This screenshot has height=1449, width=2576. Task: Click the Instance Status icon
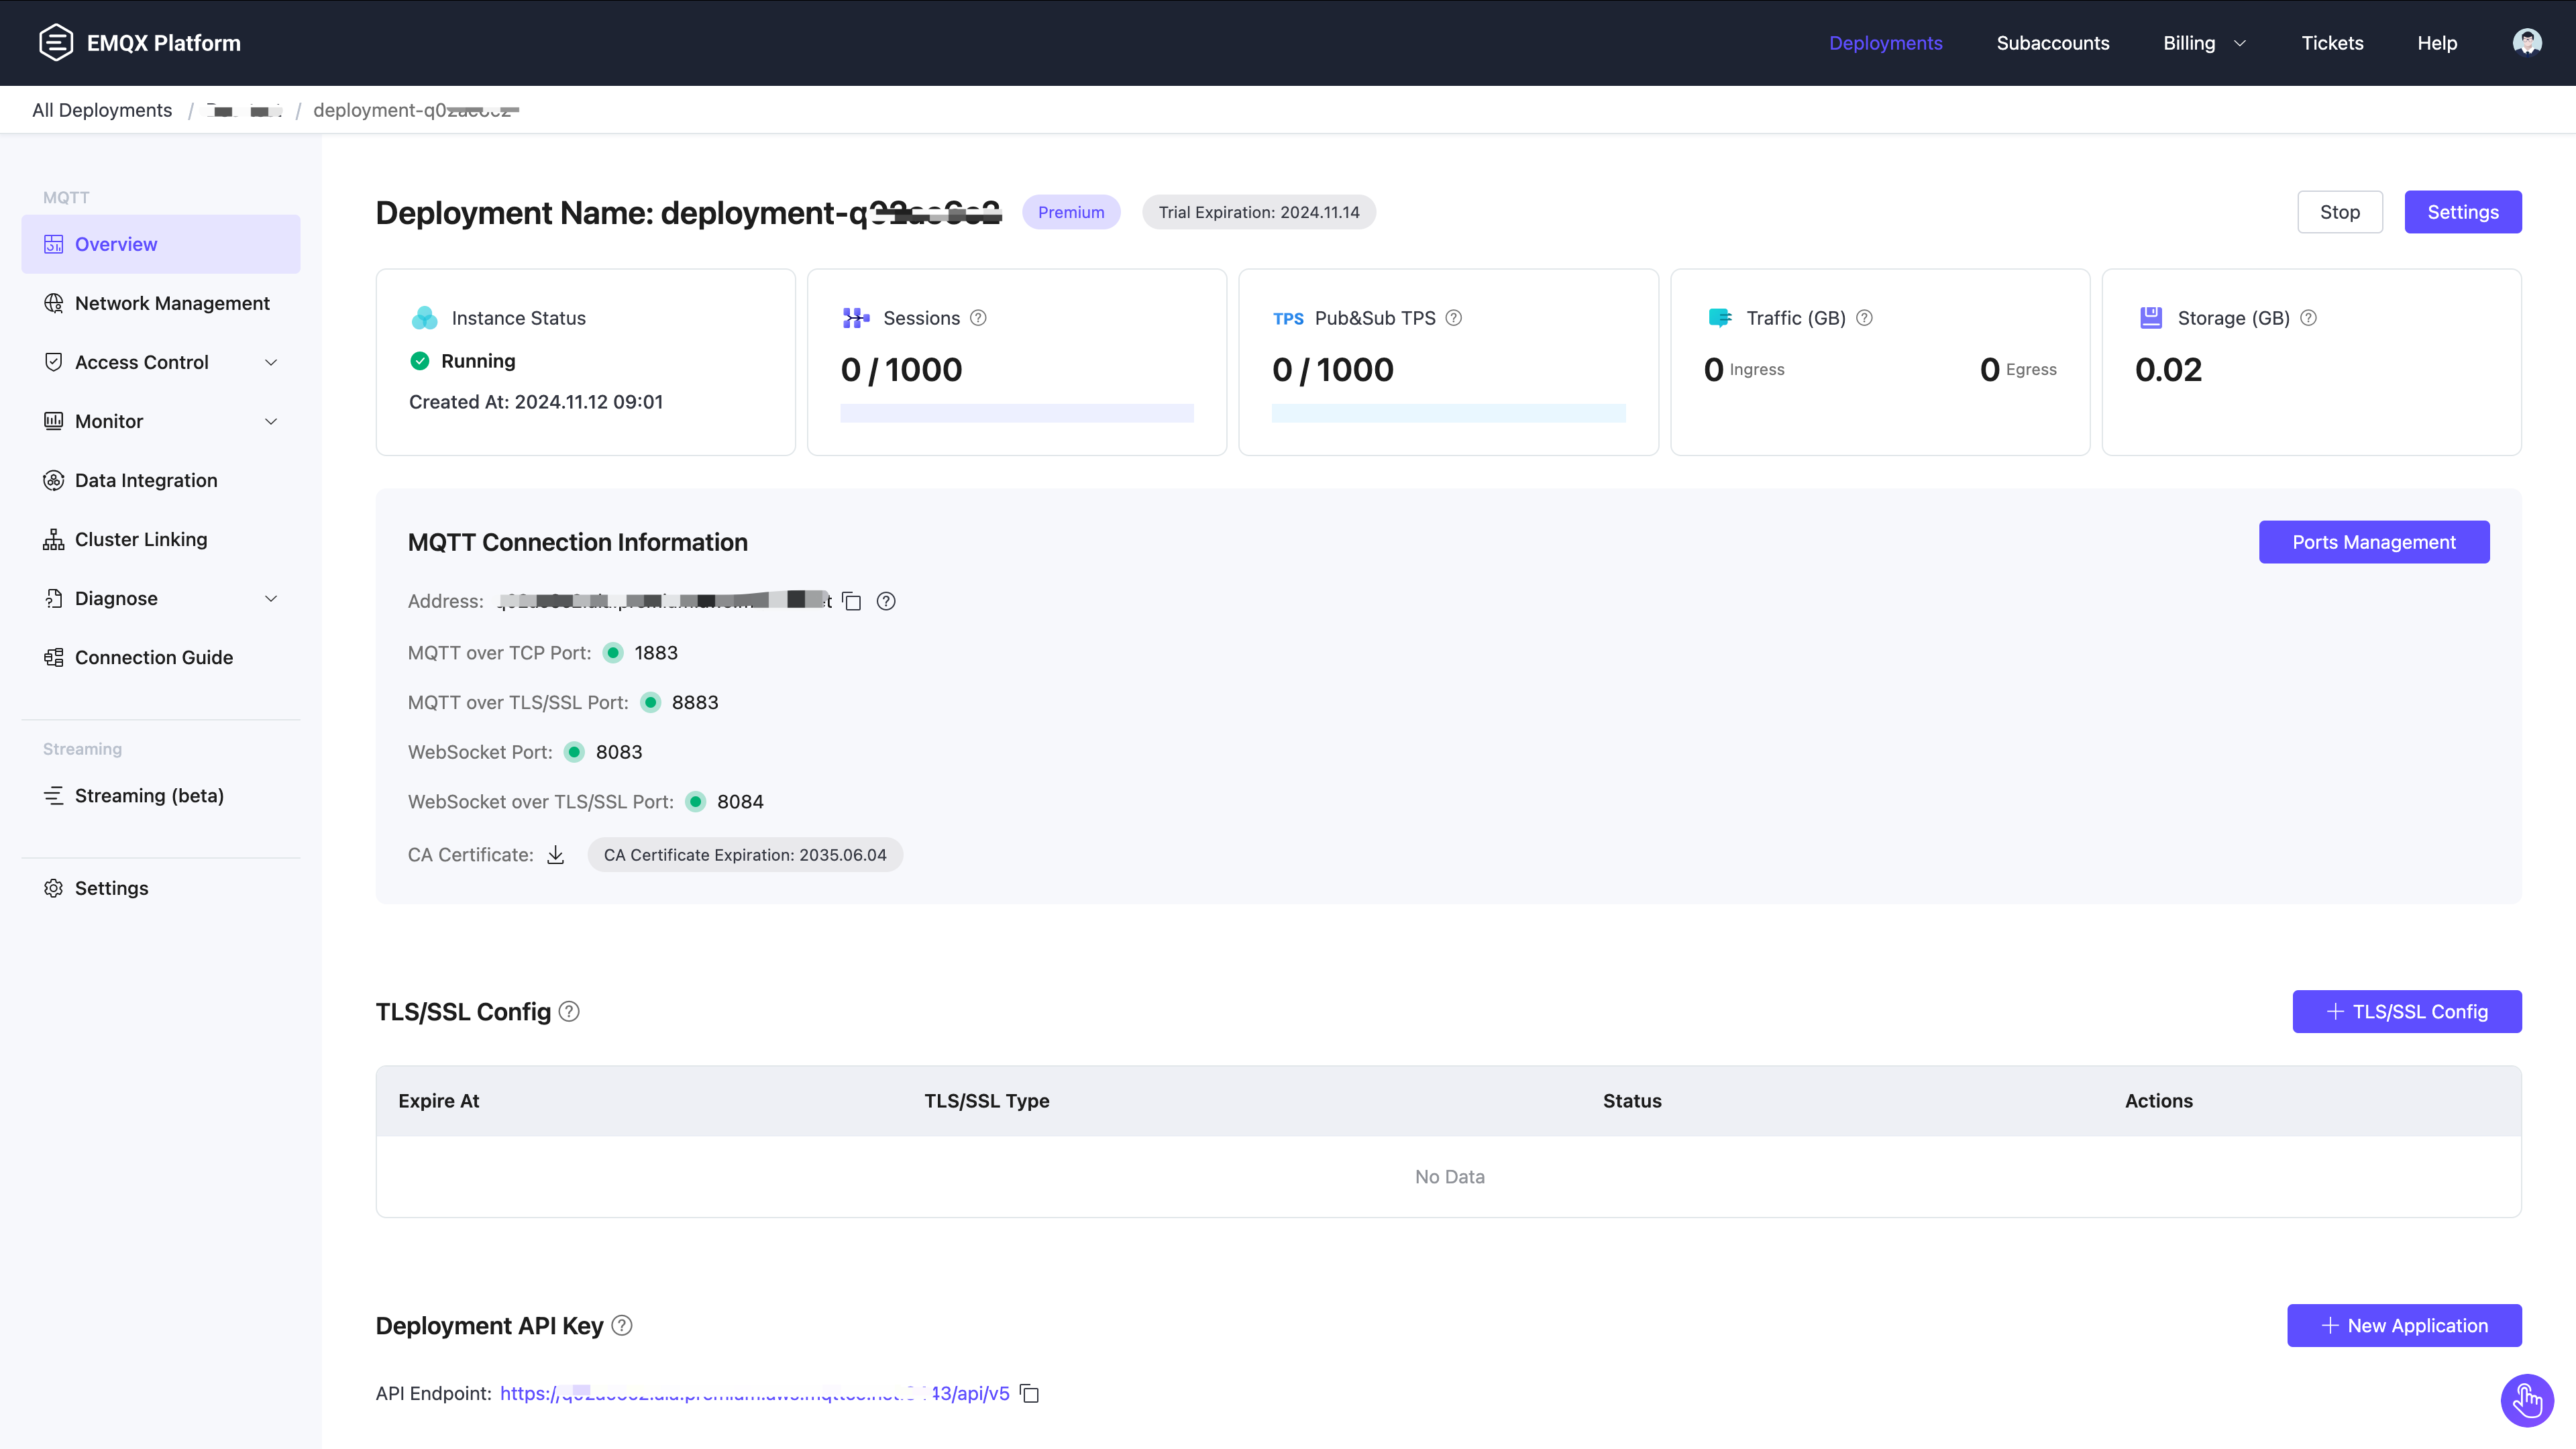425,318
